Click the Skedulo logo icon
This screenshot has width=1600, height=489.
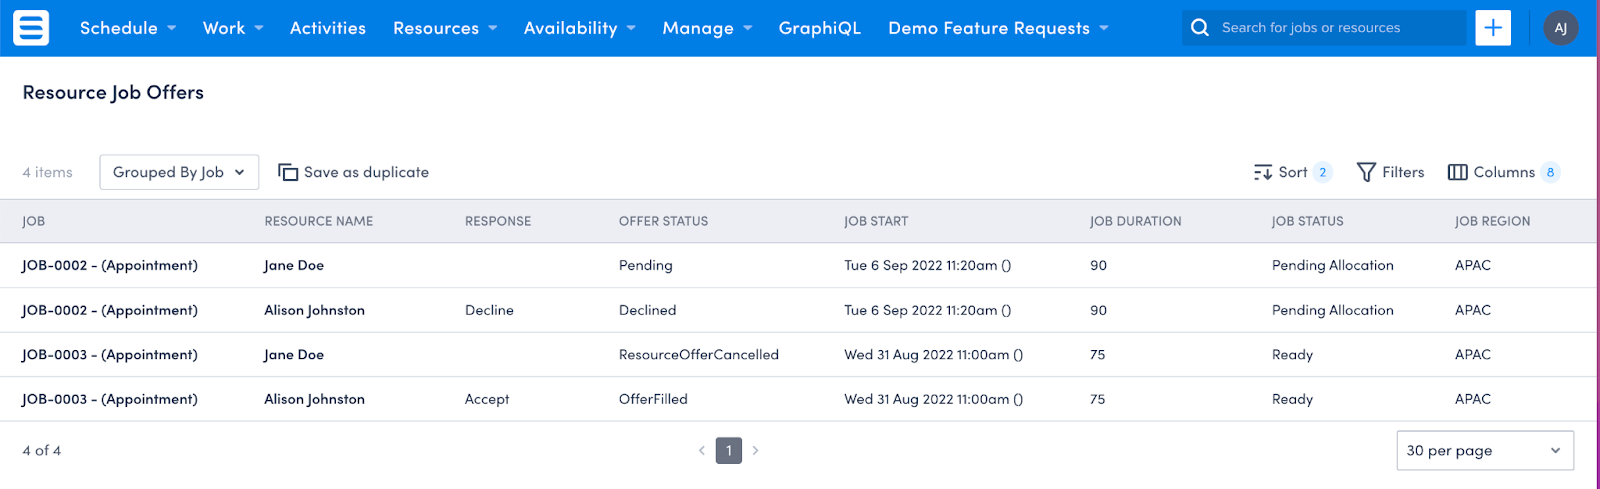(31, 28)
